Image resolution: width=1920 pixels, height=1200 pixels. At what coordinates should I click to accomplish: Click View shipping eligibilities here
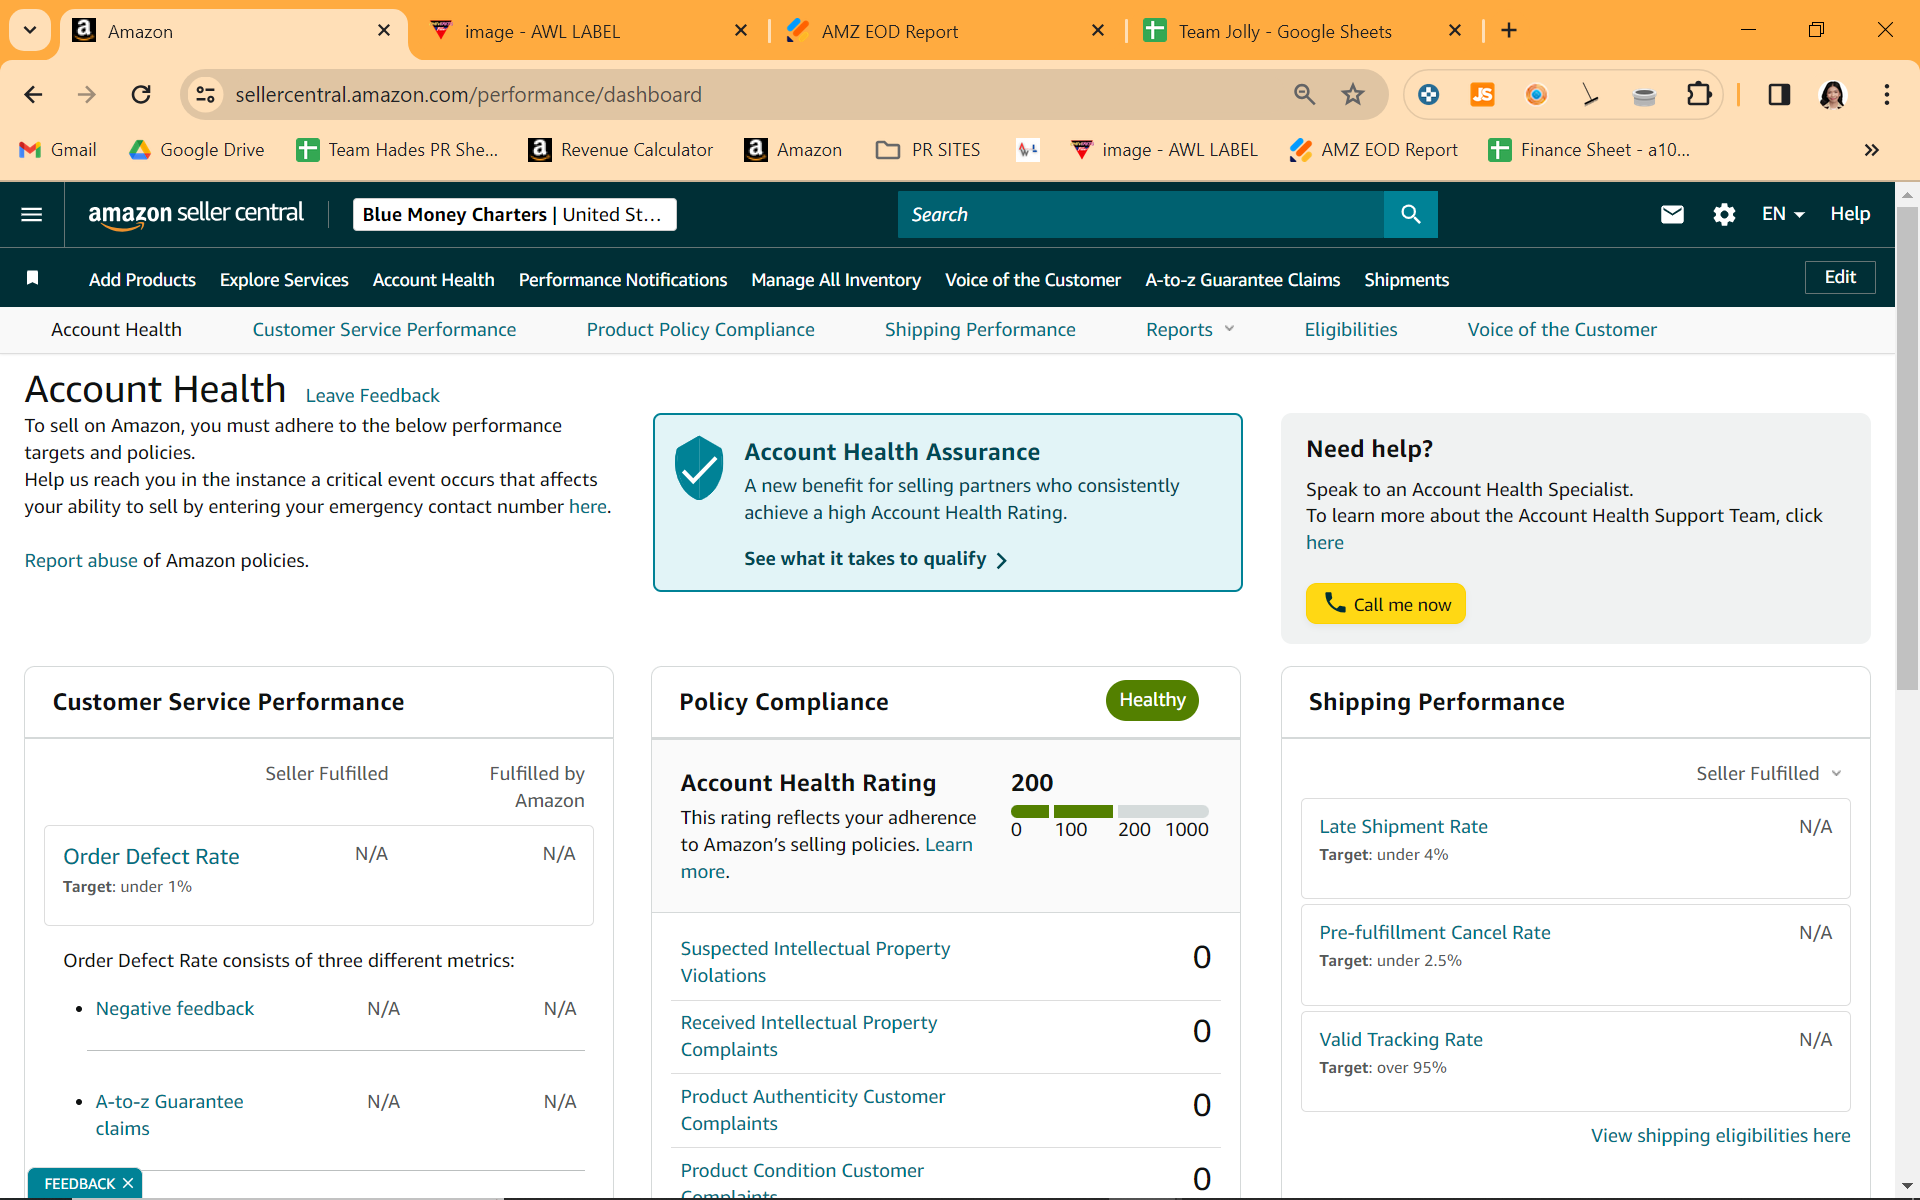1721,1135
